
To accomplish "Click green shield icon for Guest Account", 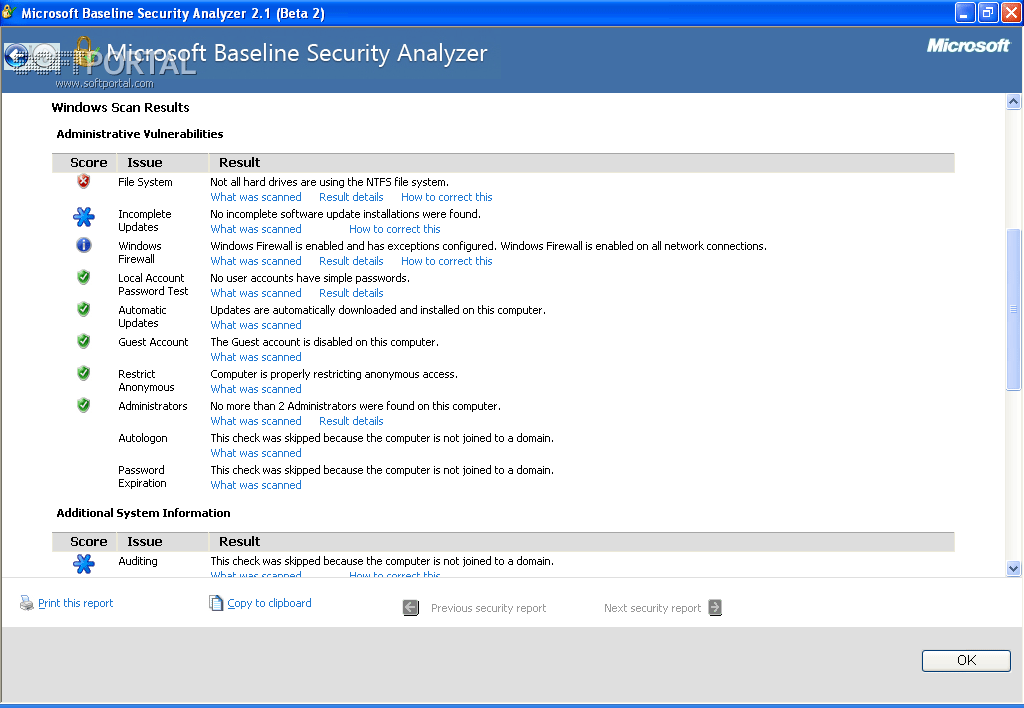I will [84, 342].
